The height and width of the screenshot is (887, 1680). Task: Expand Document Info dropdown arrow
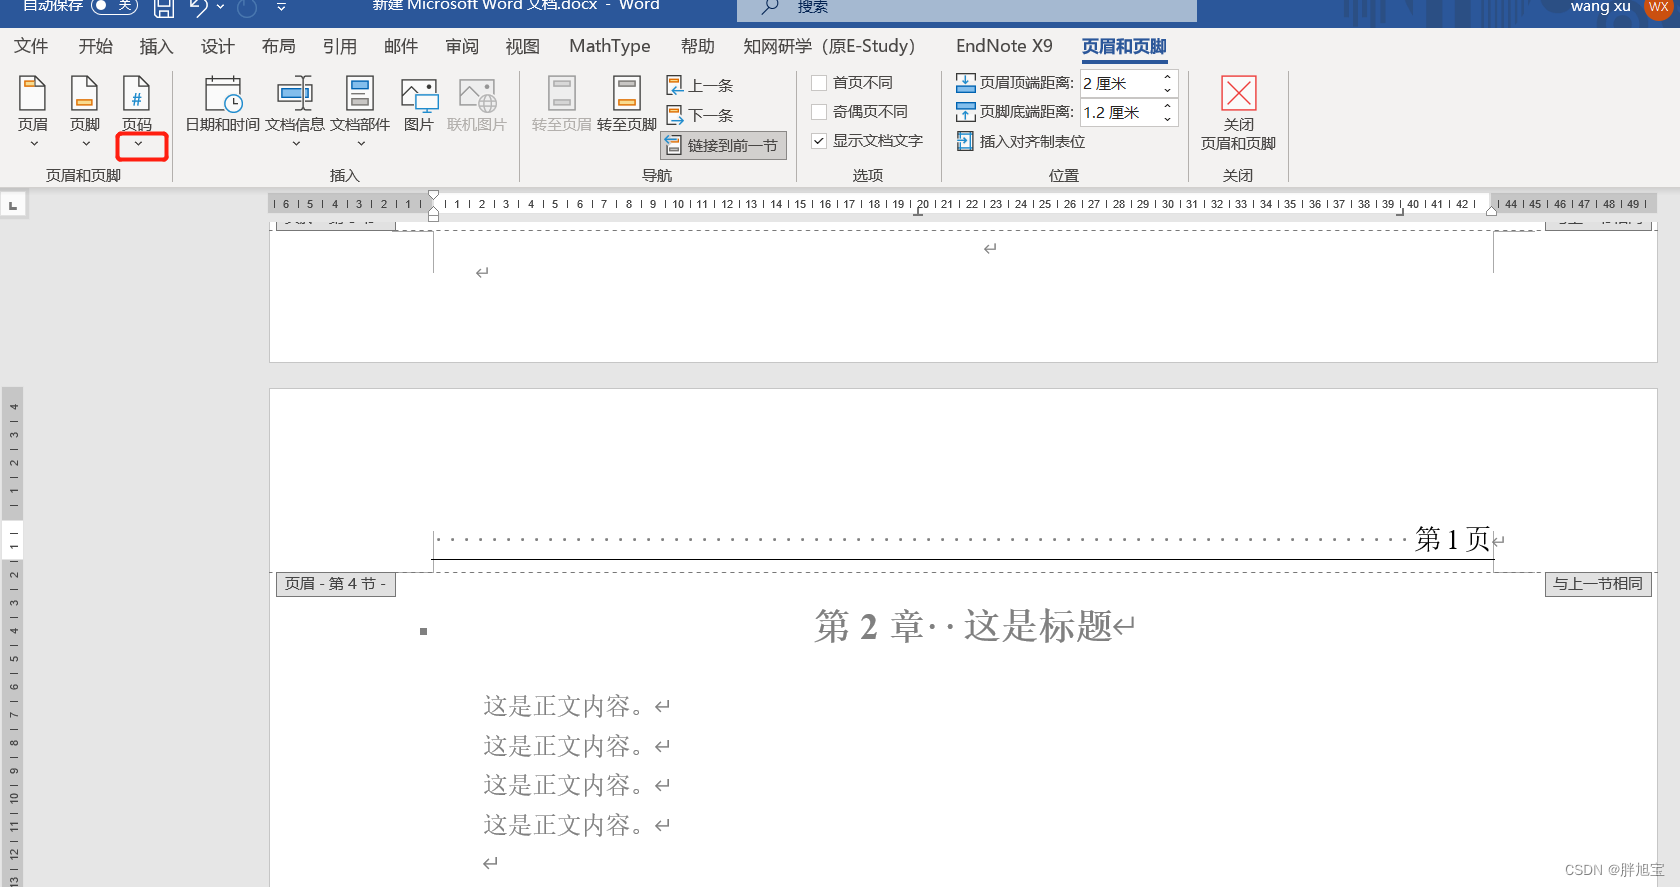pos(296,144)
